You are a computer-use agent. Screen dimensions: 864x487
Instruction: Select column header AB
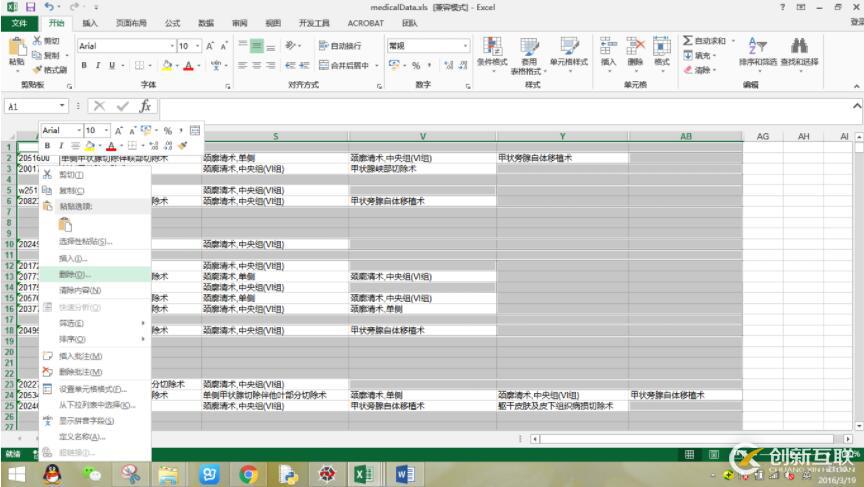(685, 136)
